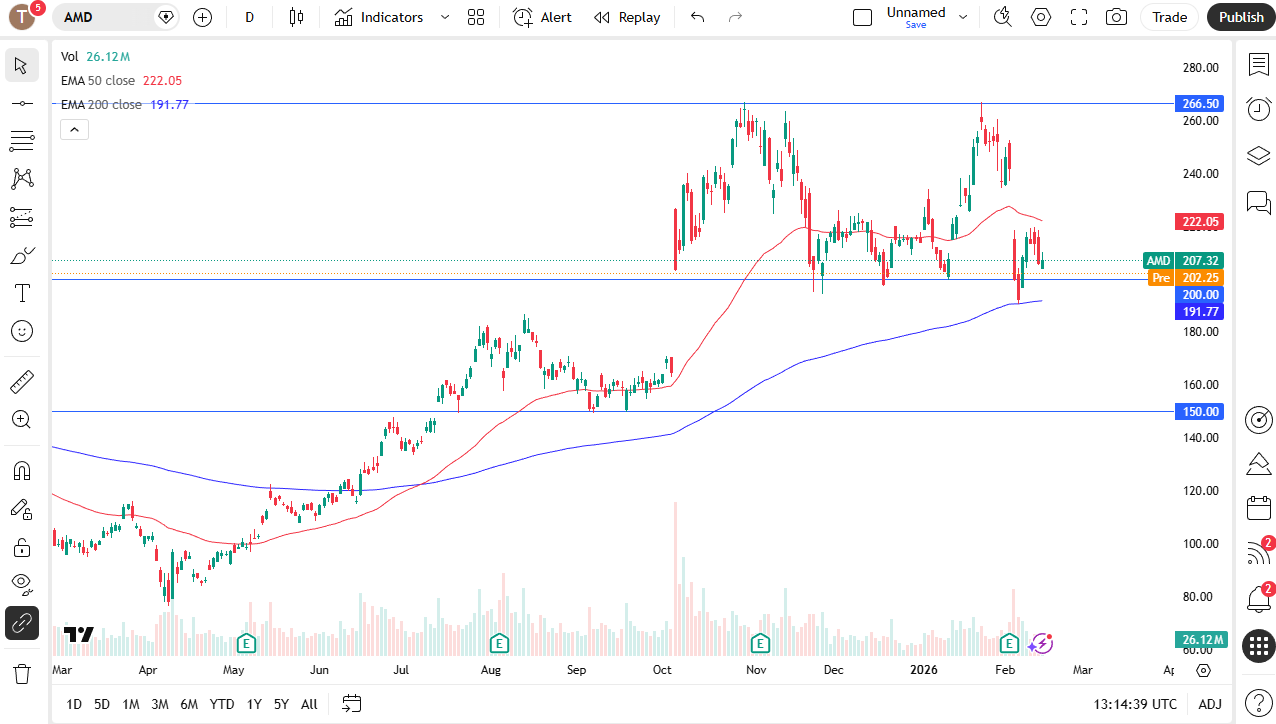Select the YTD time range
This screenshot has height=724, width=1276.
tap(222, 704)
